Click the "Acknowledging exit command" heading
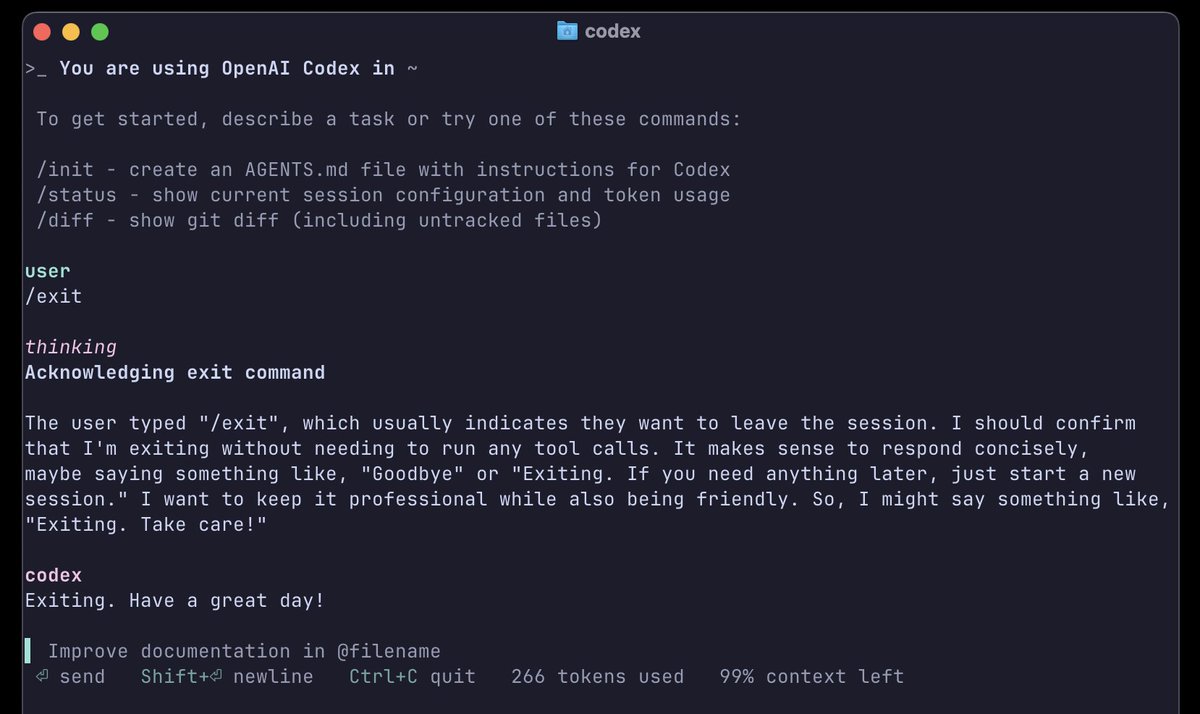The height and width of the screenshot is (714, 1200). coord(175,373)
